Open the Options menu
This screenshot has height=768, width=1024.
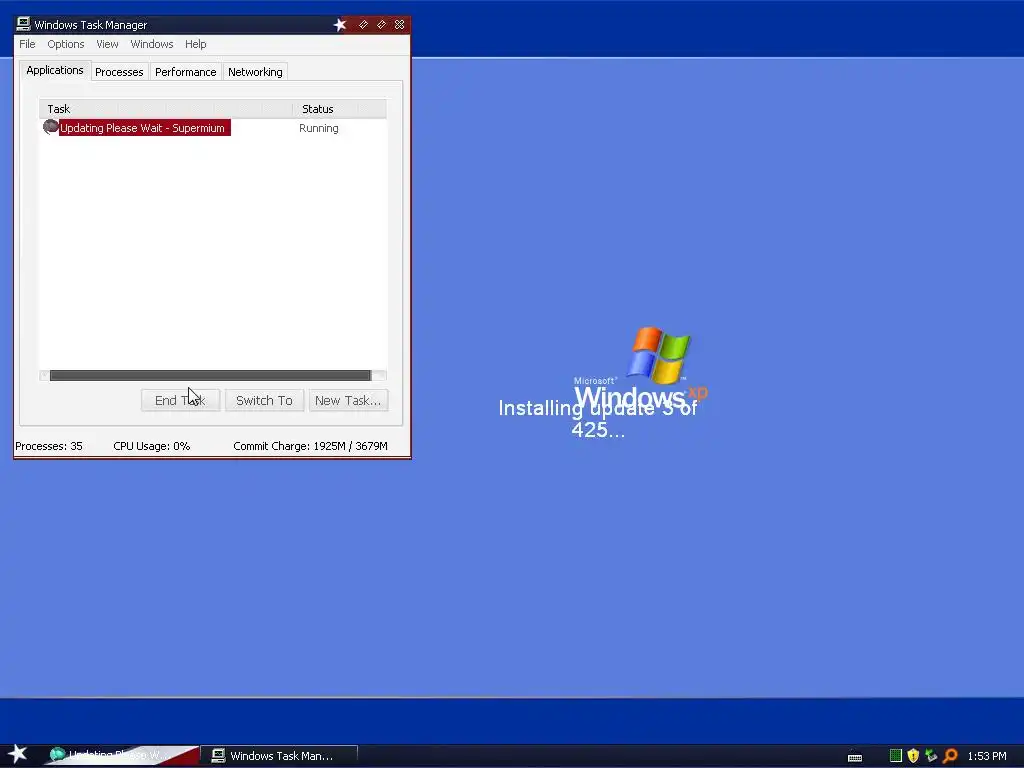coord(65,44)
